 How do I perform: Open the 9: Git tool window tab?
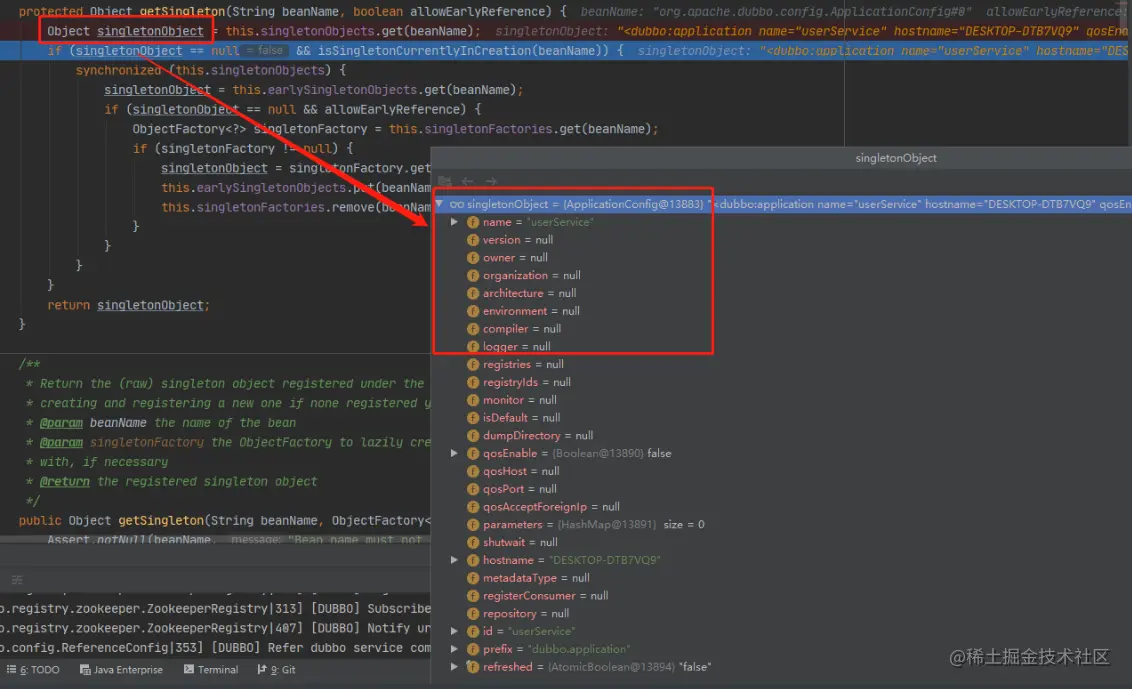[277, 670]
